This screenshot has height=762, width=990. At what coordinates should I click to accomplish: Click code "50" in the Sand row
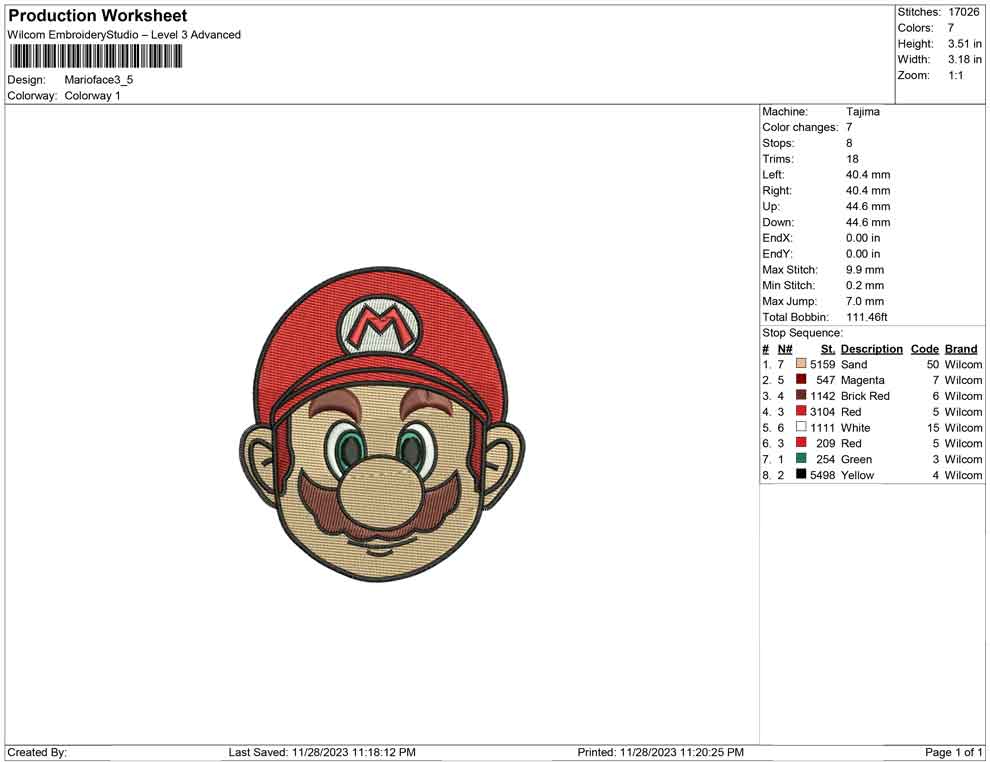[933, 364]
